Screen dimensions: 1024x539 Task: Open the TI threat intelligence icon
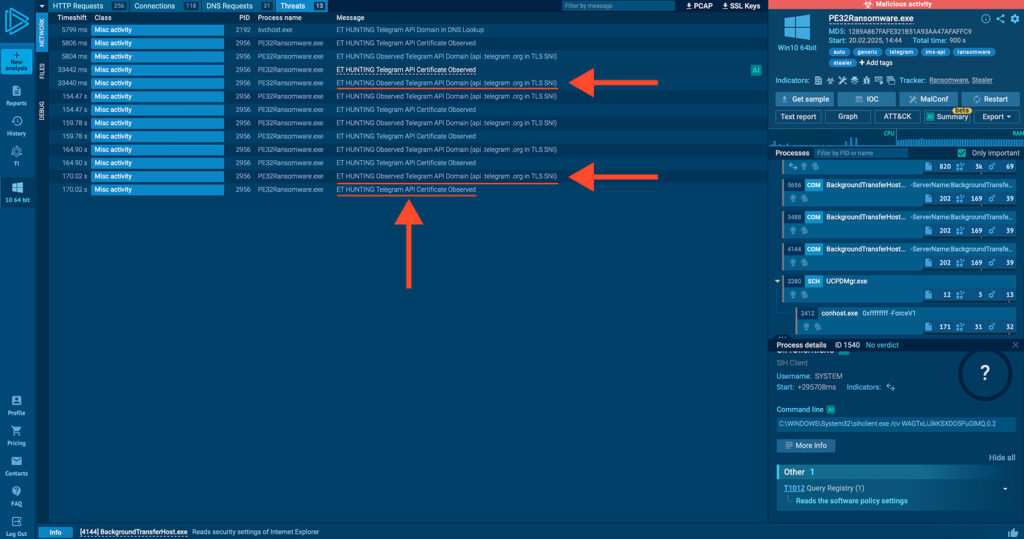(16, 155)
